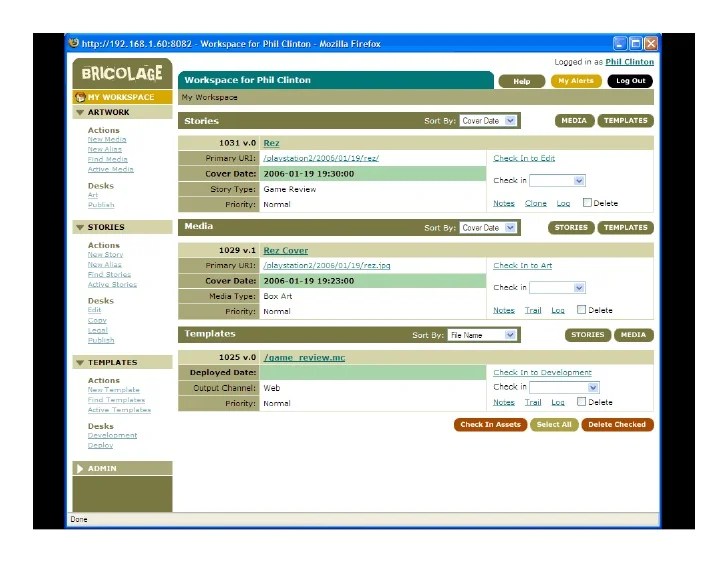Viewport: 728px width, 563px height.
Task: Expand the ADMIN sidebar section
Action: (80, 468)
